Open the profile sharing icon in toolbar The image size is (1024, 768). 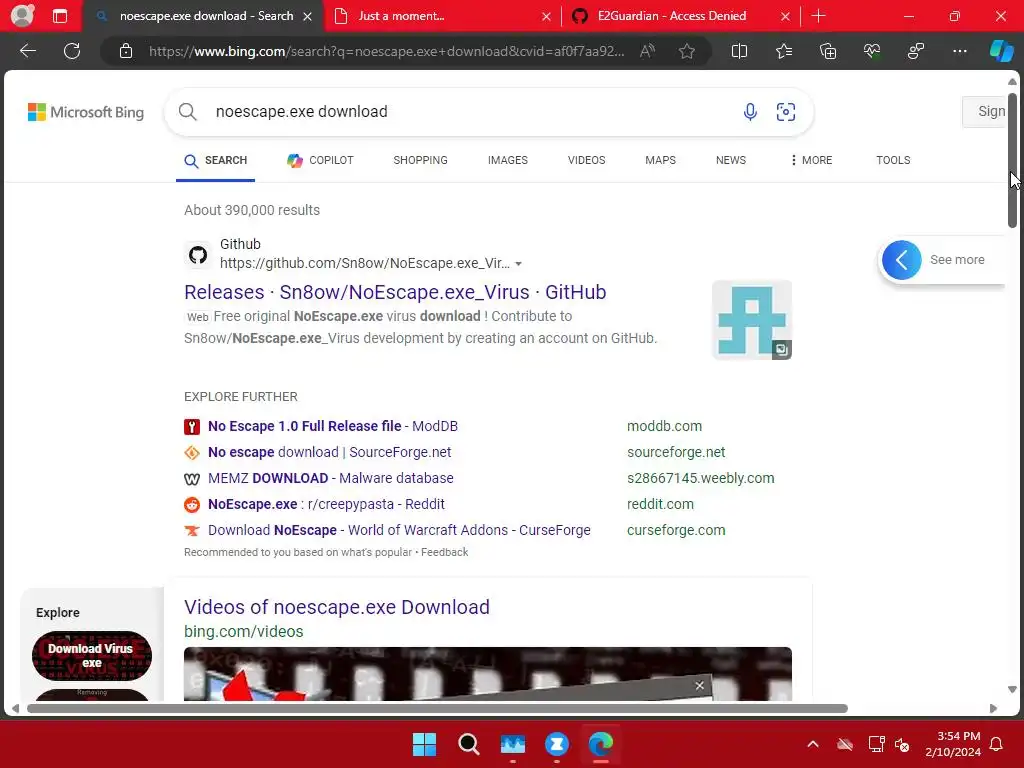[916, 51]
